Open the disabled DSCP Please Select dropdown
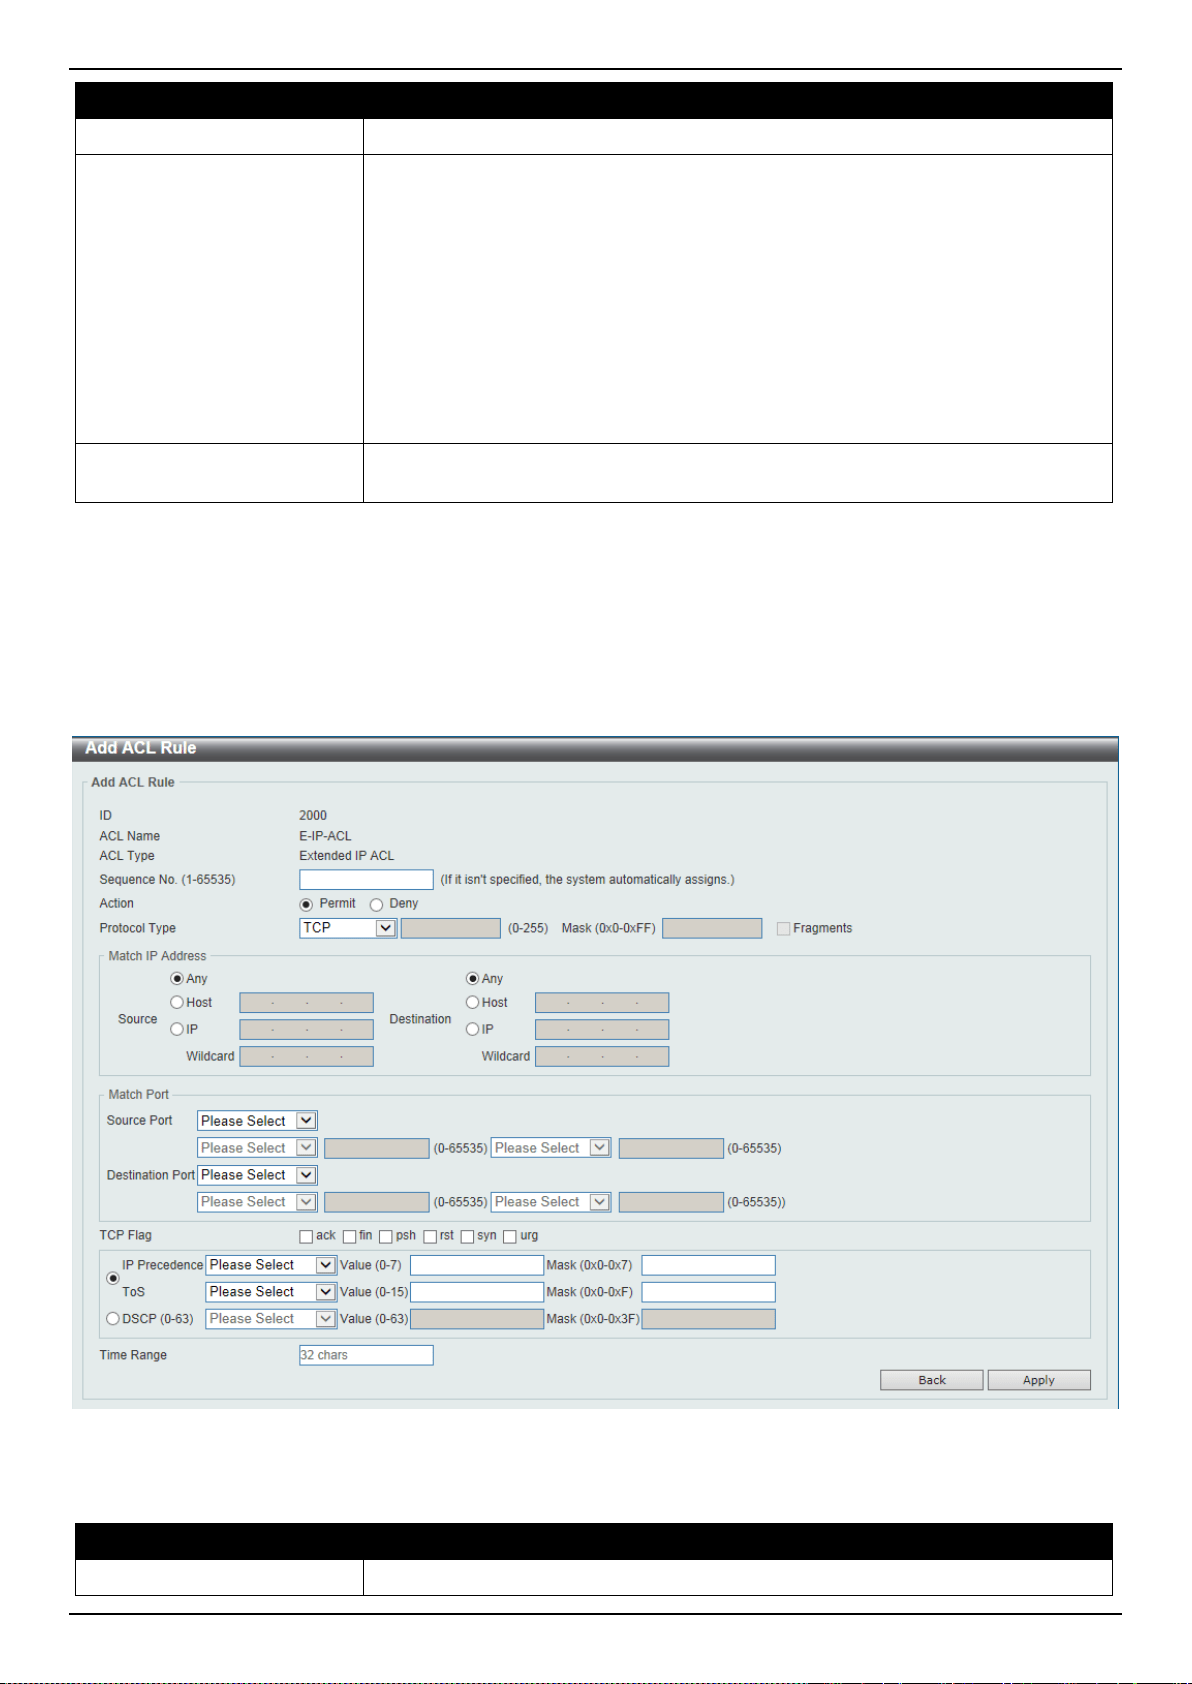This screenshot has width=1192, height=1684. [271, 1319]
